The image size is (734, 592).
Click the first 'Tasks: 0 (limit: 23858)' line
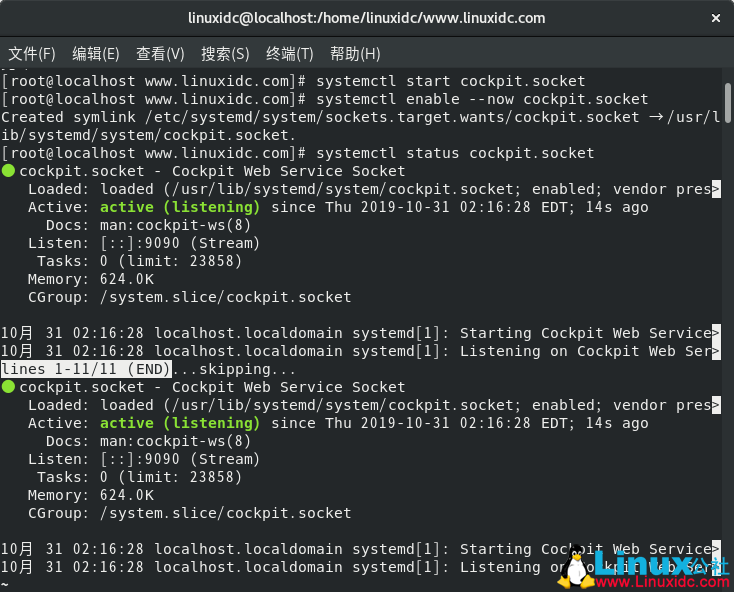click(x=139, y=261)
